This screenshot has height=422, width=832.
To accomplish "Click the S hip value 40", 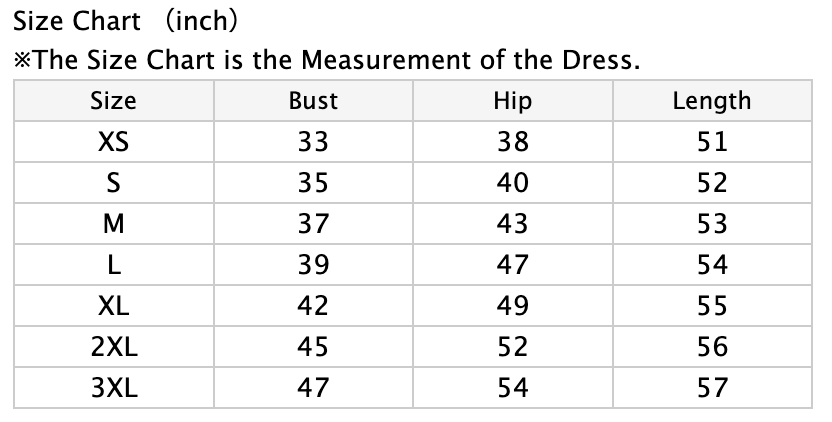I will [512, 183].
